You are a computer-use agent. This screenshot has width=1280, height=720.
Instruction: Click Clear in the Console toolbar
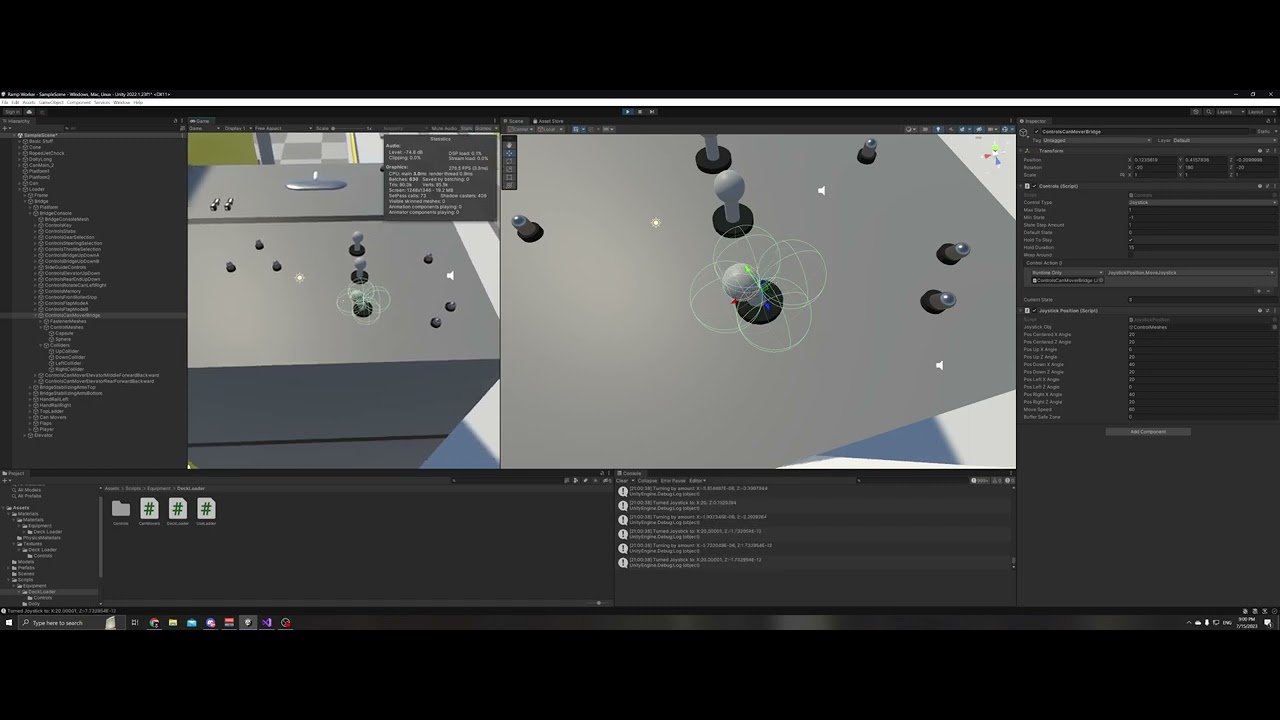pos(621,480)
